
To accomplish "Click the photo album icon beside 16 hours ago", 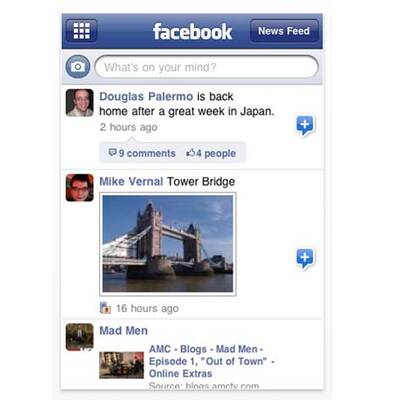I will 105,308.
